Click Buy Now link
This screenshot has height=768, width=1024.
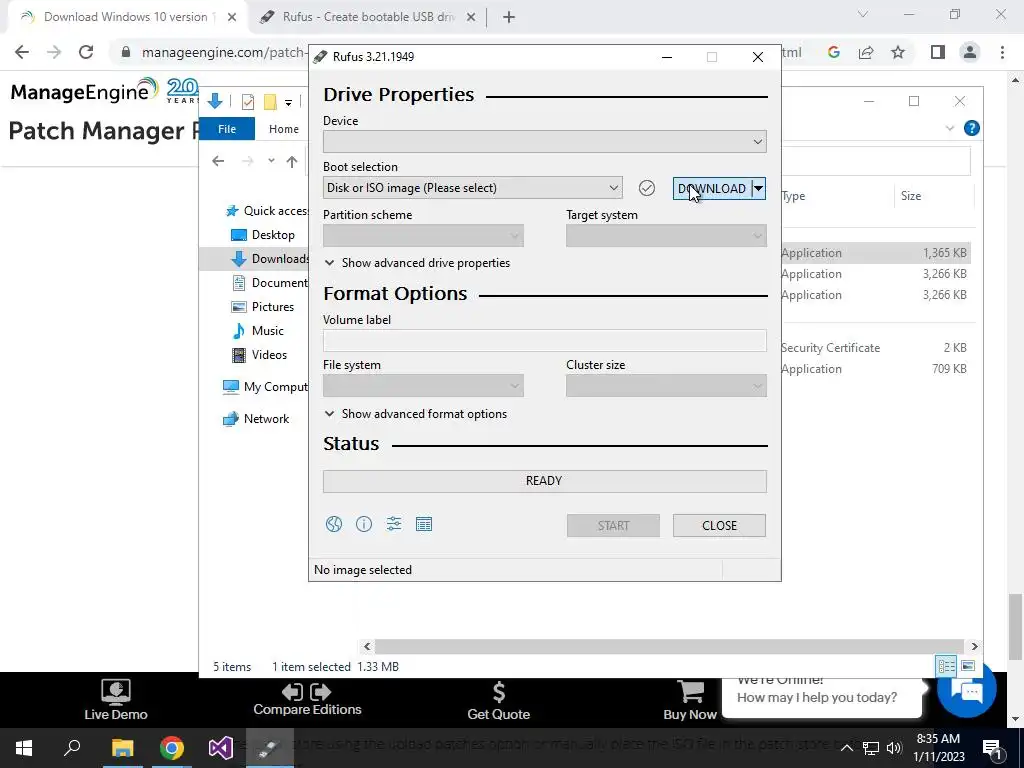coord(690,701)
